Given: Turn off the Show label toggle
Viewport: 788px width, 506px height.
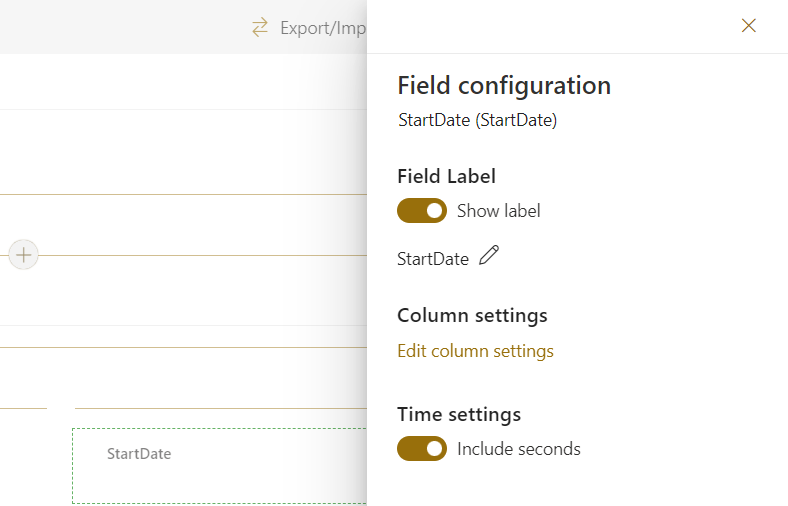Looking at the screenshot, I should [x=421, y=211].
